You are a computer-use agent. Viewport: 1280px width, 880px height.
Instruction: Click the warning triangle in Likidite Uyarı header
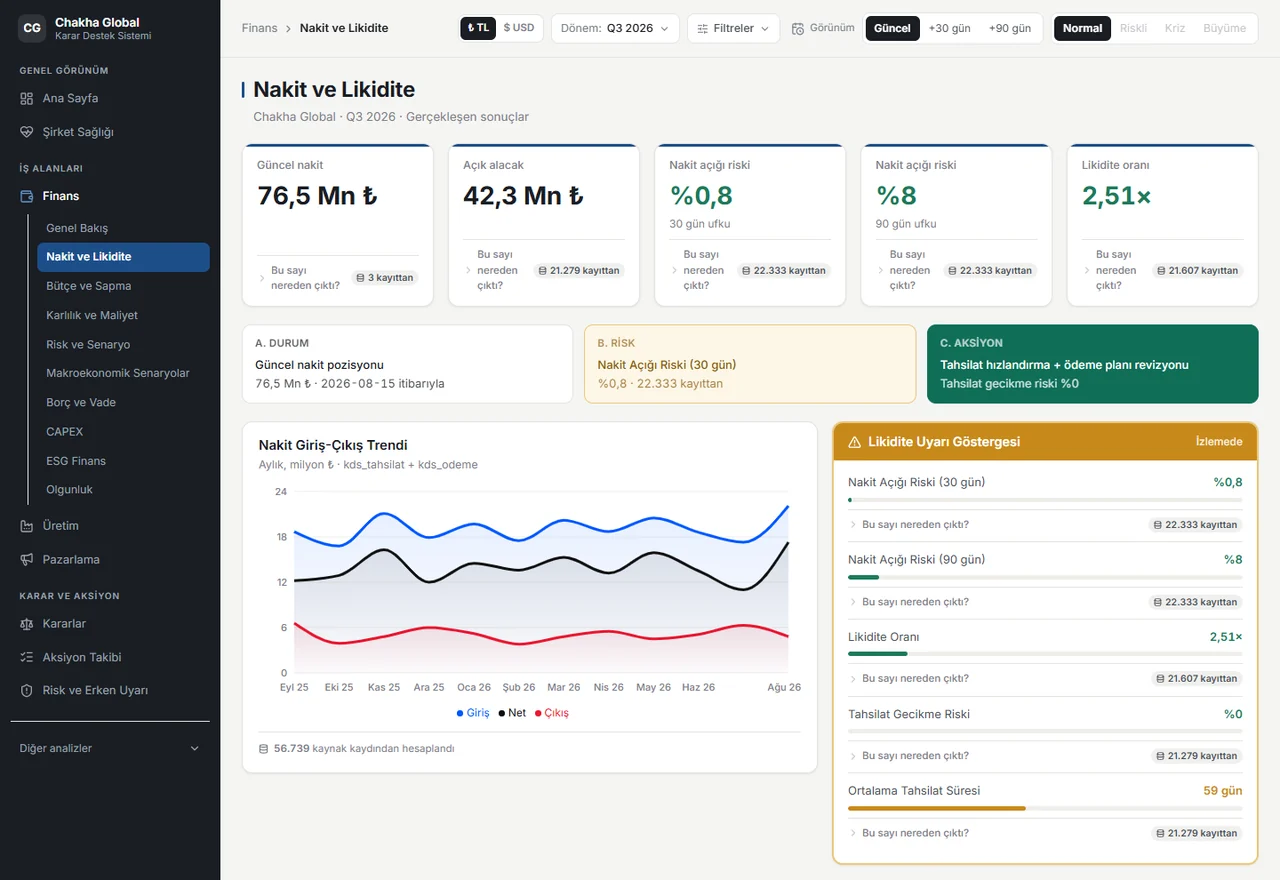(854, 442)
